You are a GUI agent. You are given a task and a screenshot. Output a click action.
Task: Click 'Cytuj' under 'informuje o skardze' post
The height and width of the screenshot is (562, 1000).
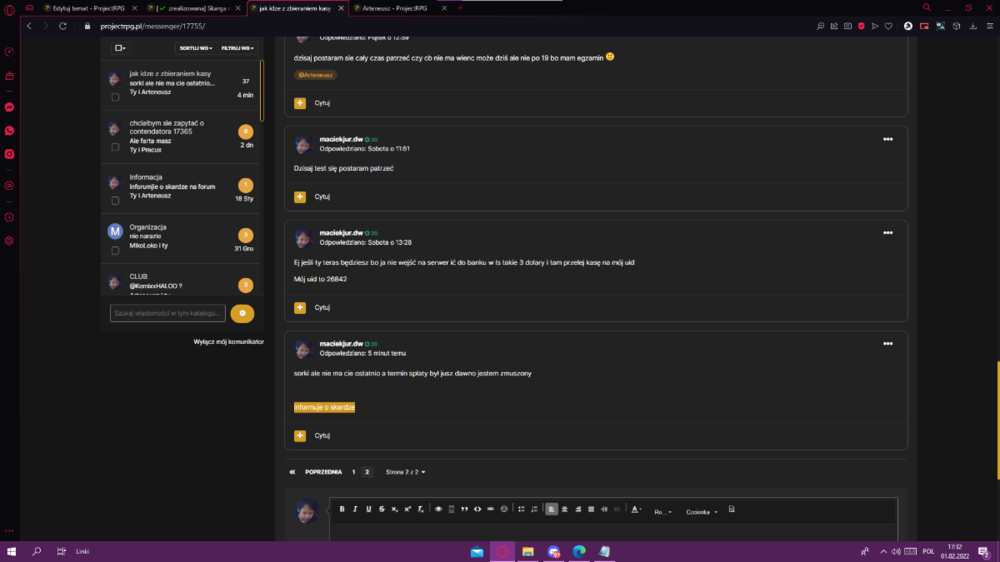pyautogui.click(x=322, y=436)
